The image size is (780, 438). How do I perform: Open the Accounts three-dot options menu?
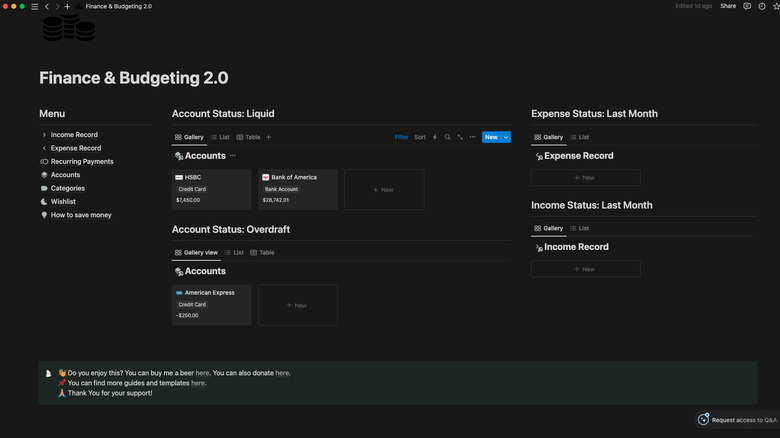[233, 156]
